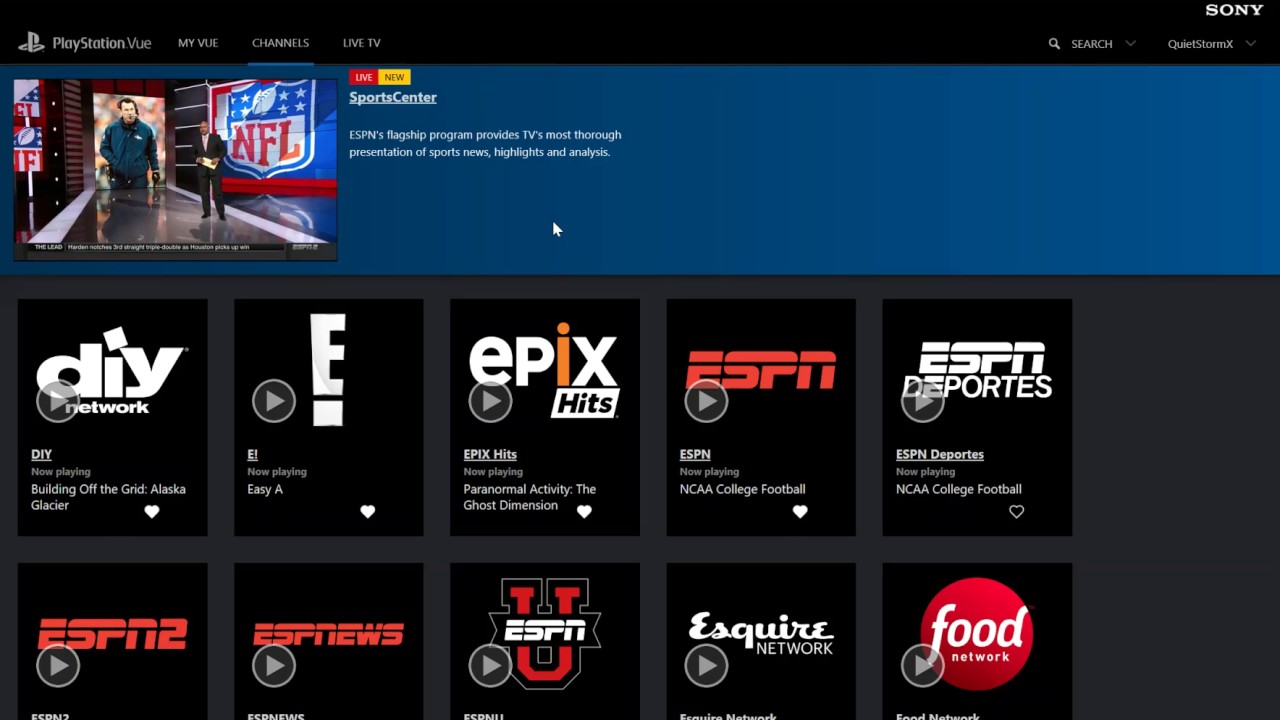Click 'Paranormal Activity: The Ghost Dimension' text
1280x720 pixels.
pyautogui.click(x=529, y=497)
